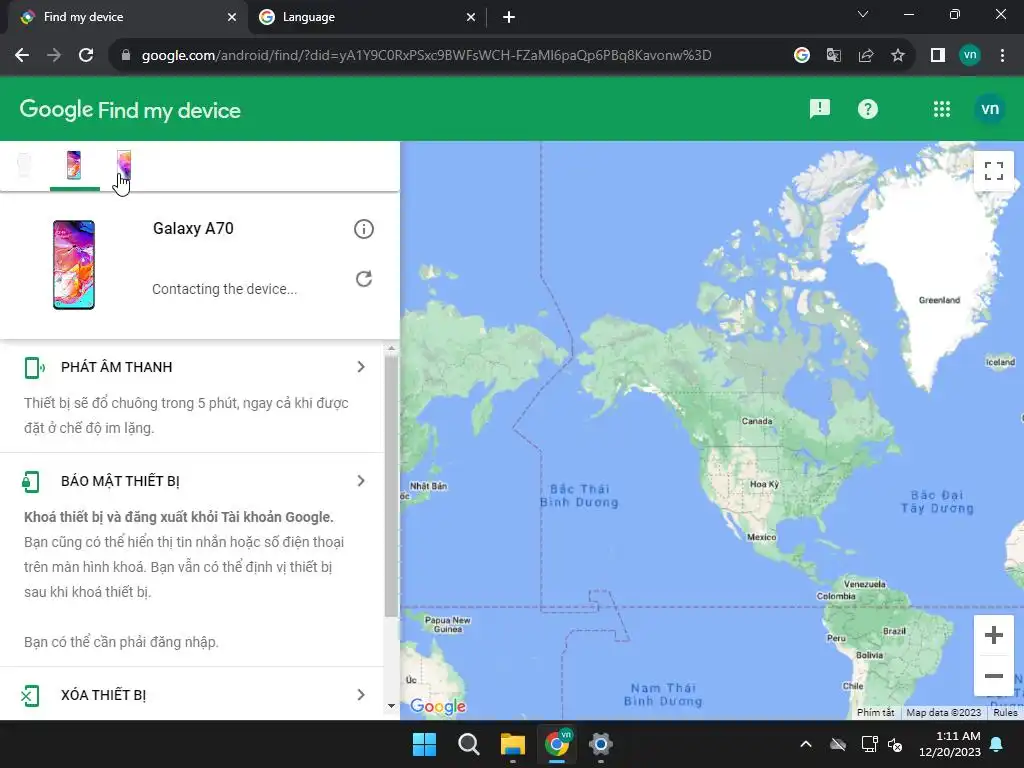Click the muted volume tray icon
Image resolution: width=1024 pixels, height=768 pixels.
point(895,744)
